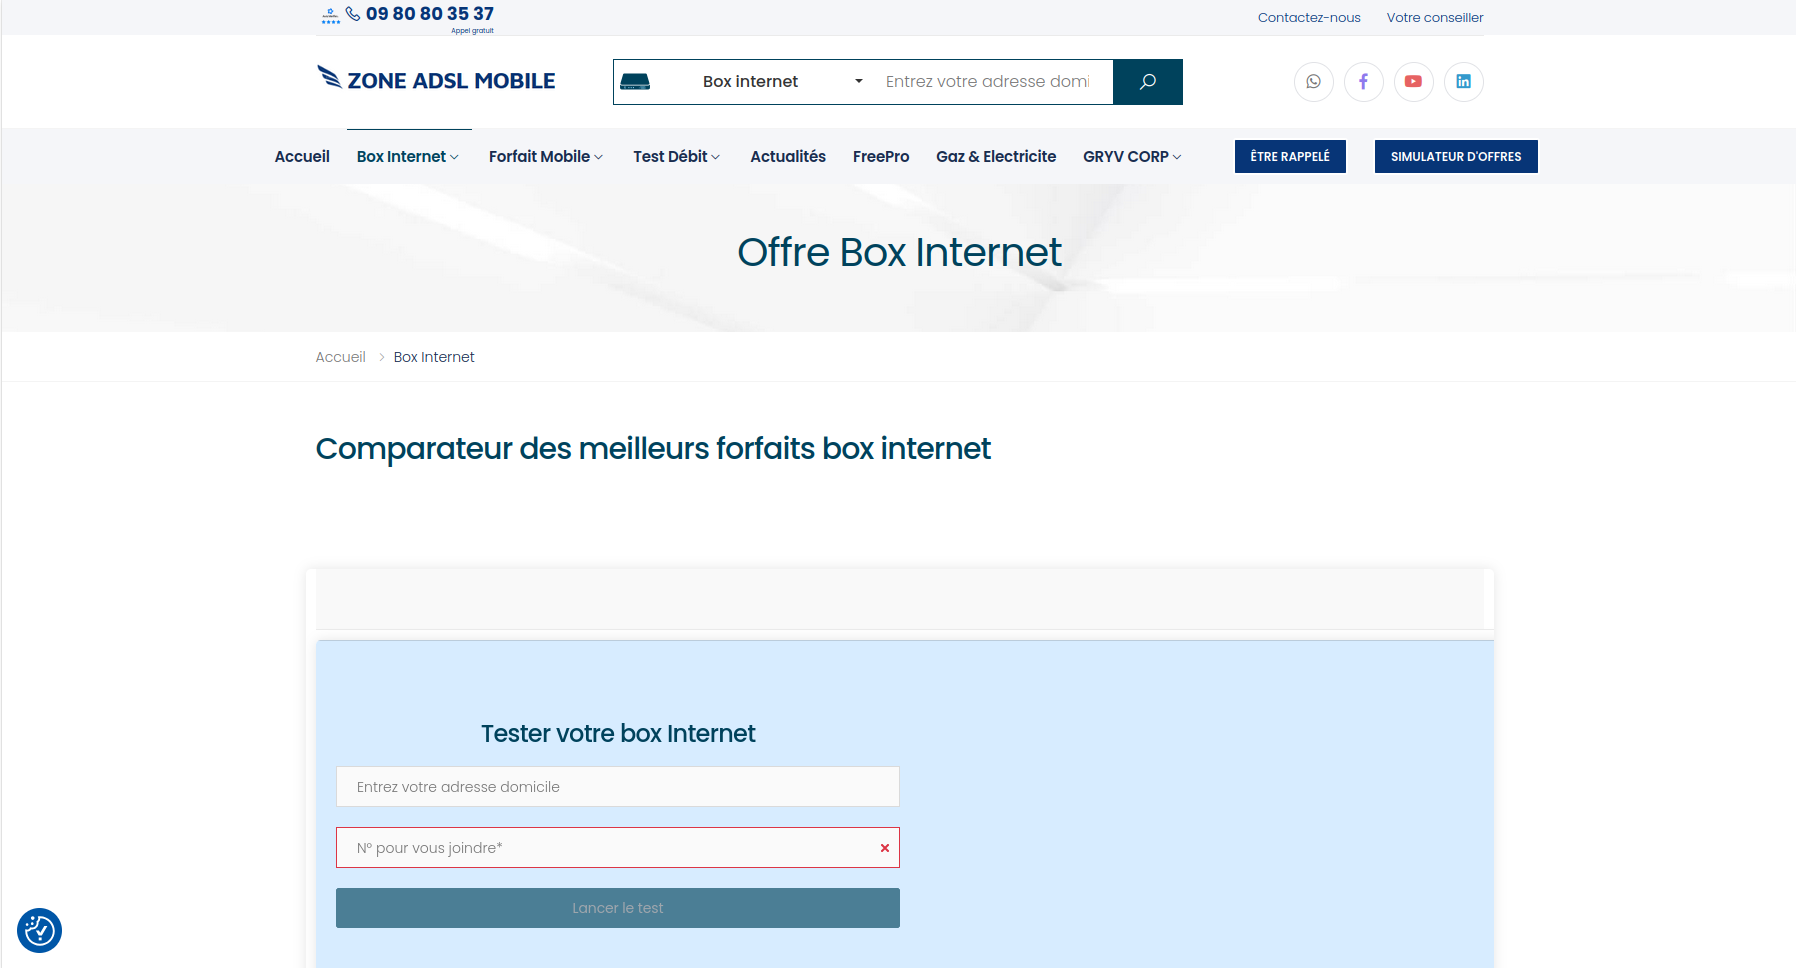Screen dimensions: 1796x968
Task: Clear the phone field with the red X
Action: point(884,847)
